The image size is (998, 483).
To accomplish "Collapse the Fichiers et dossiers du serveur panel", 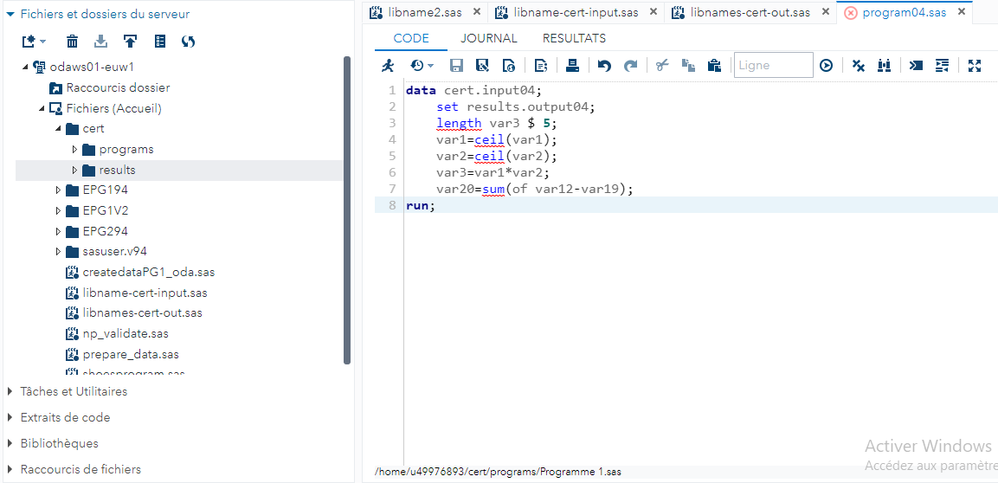I will coord(11,14).
